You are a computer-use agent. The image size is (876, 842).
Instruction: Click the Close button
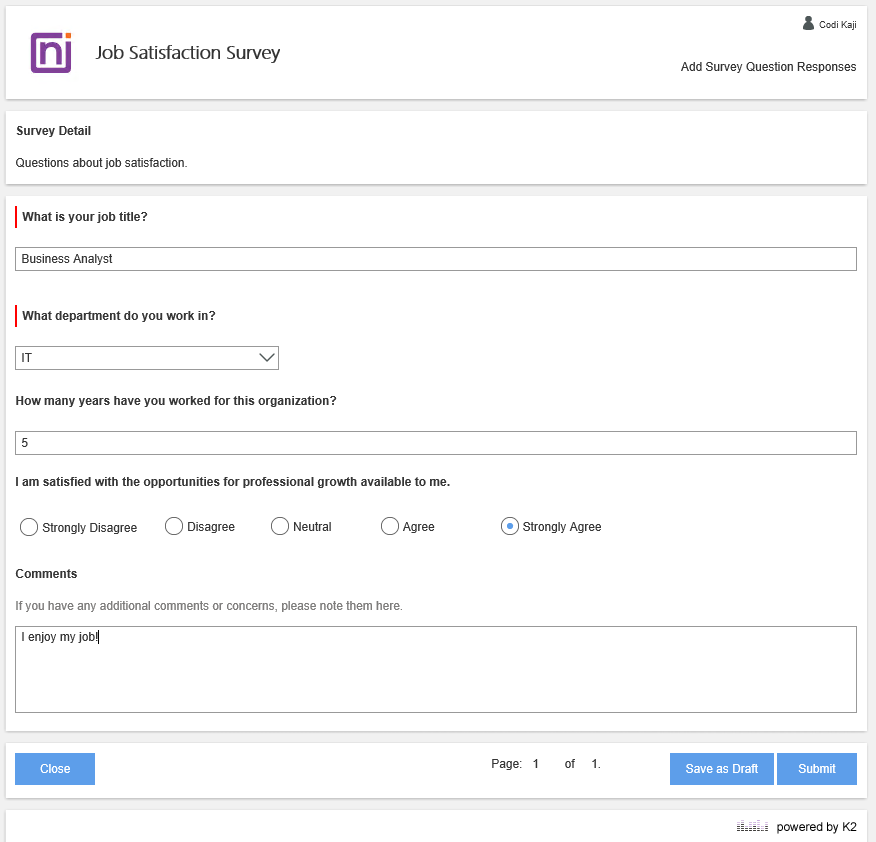pos(54,768)
